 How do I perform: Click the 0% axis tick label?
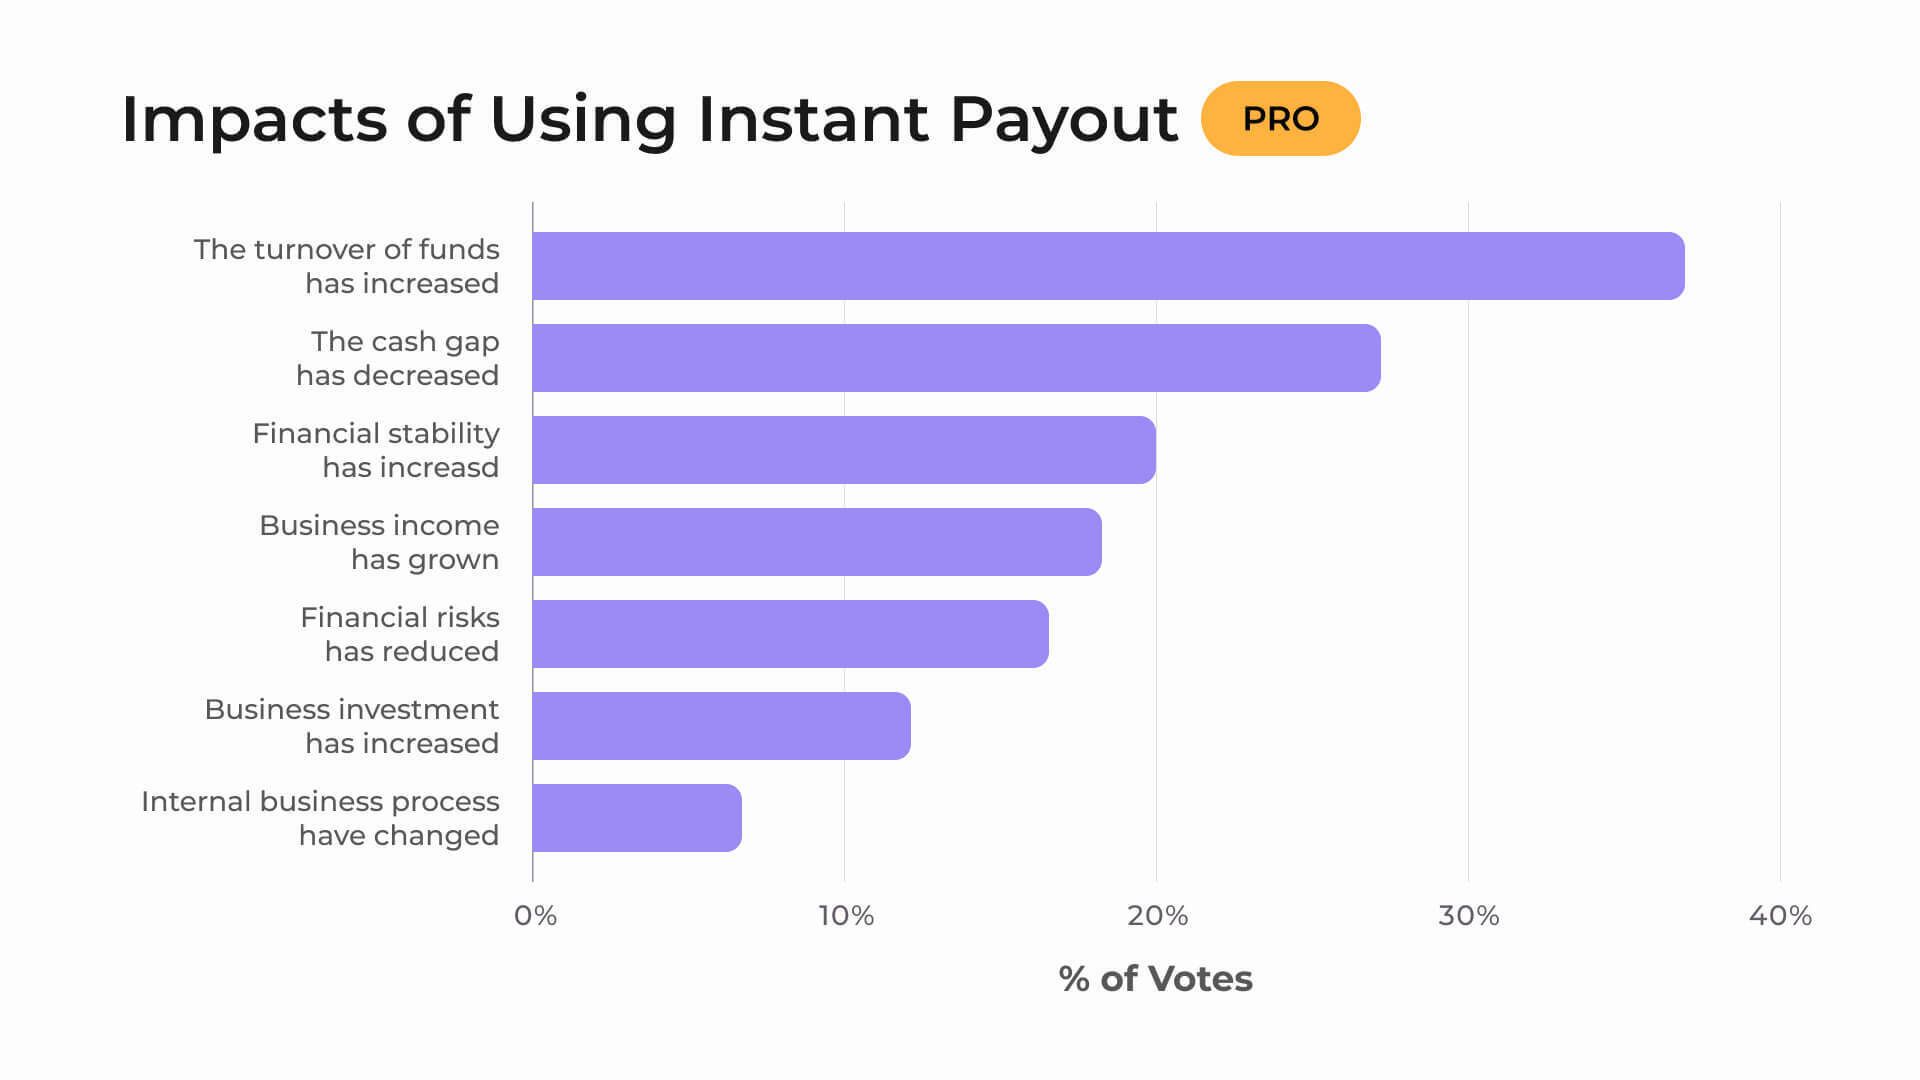535,916
